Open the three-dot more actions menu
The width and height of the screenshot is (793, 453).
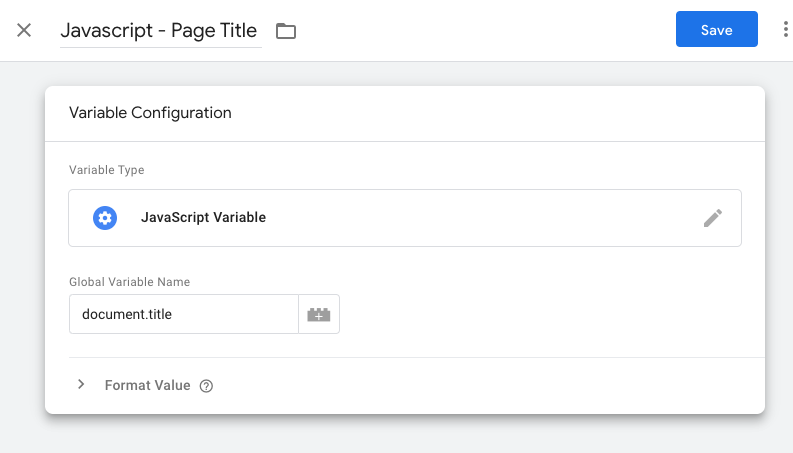point(785,30)
